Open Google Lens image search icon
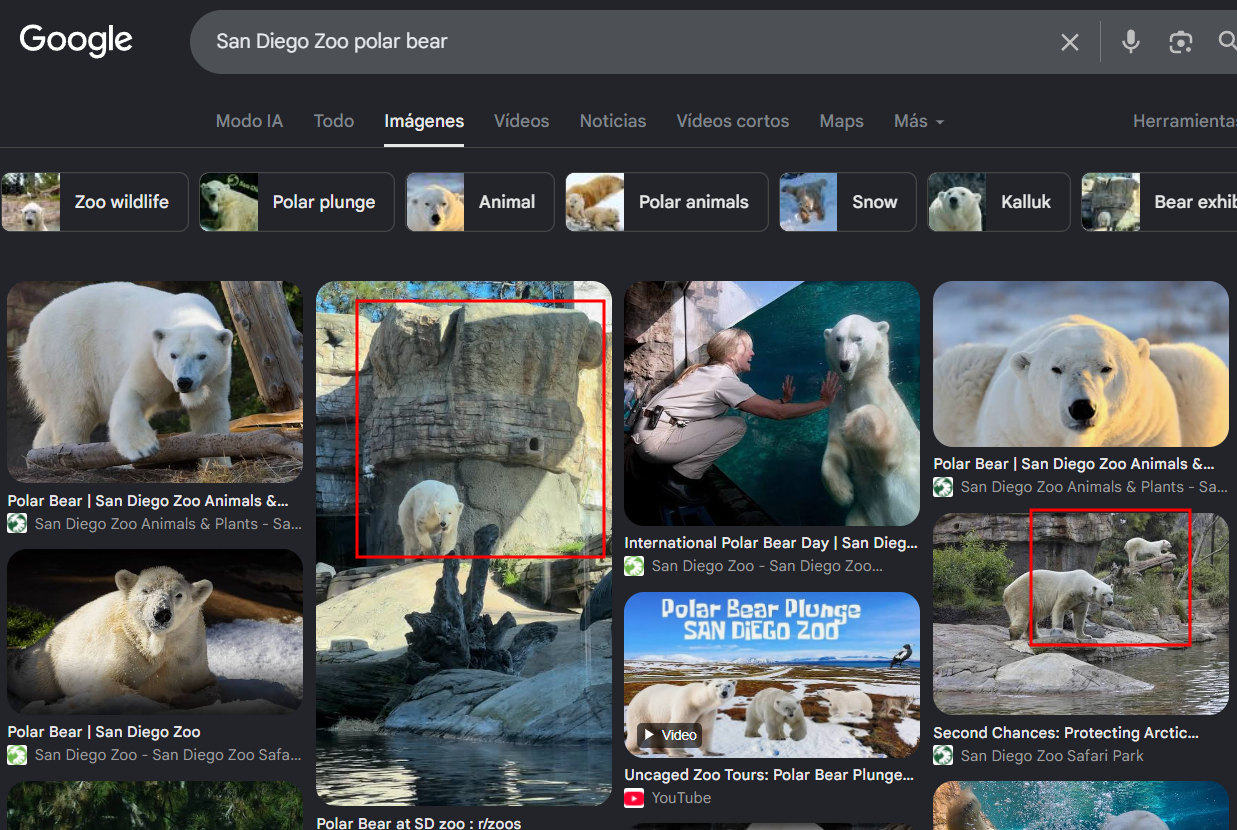Screen dimensions: 1237x830 [1181, 42]
